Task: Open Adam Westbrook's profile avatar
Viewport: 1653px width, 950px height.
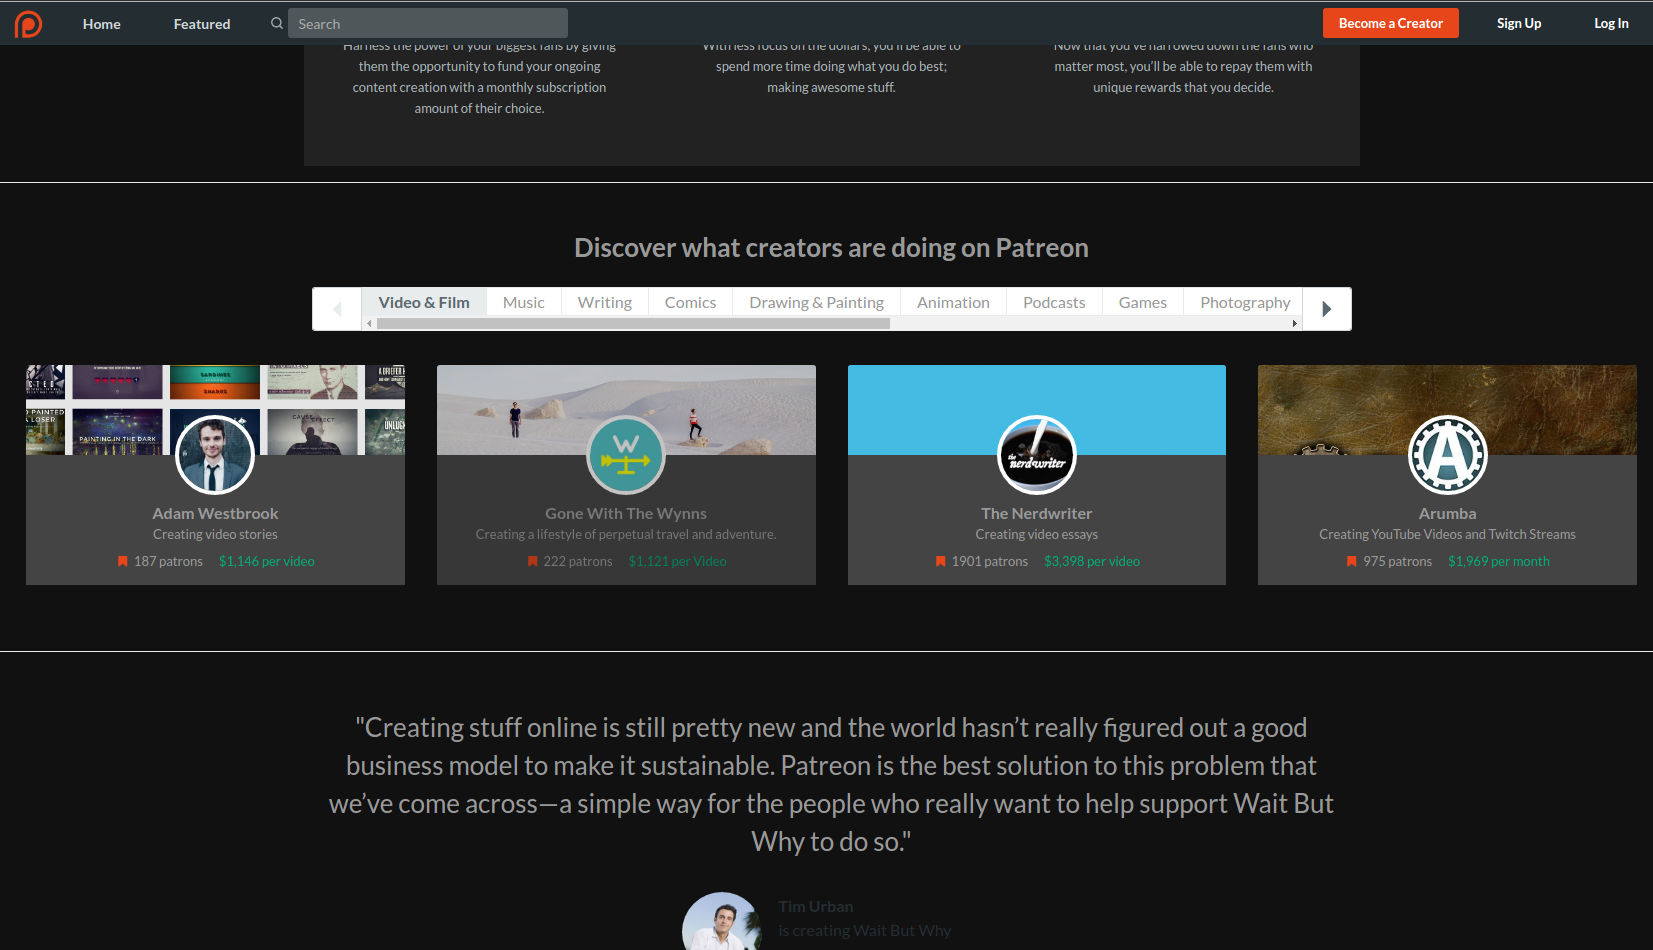Action: 215,455
